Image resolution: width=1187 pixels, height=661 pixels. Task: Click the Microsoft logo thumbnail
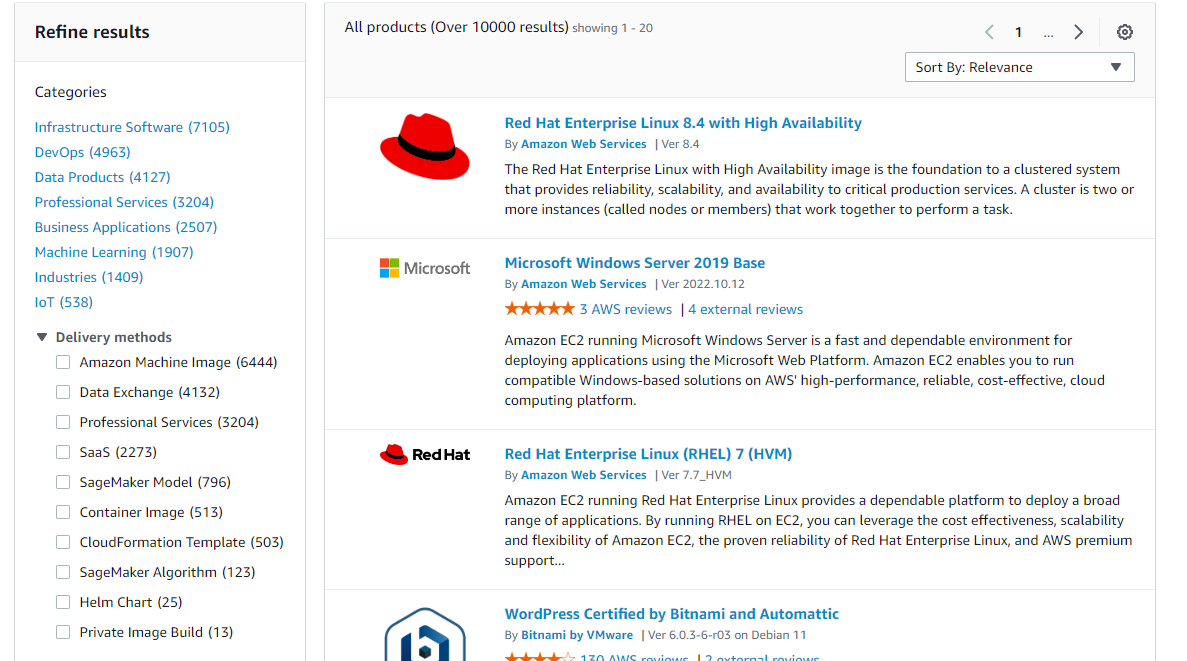(425, 268)
